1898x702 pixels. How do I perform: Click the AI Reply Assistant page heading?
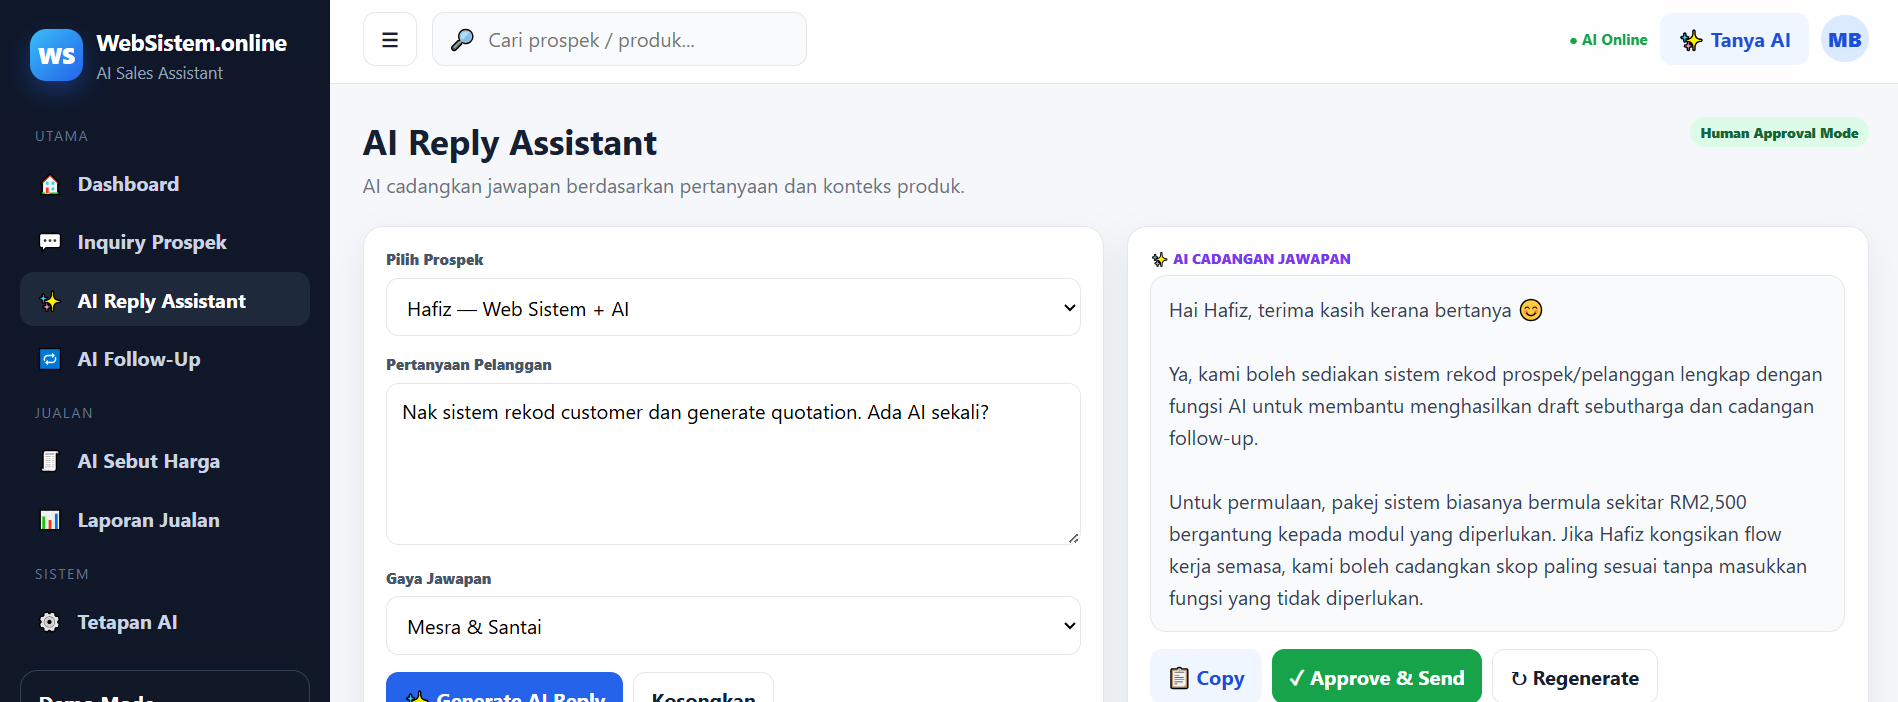pyautogui.click(x=510, y=143)
